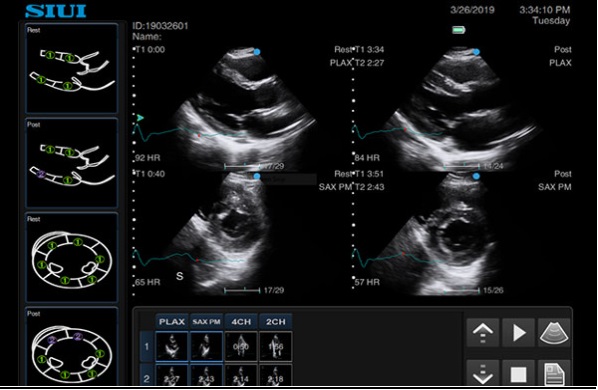This screenshot has height=390, width=598.
Task: Open the 2CH clip thumbnail marked 2:18
Action: pos(275,374)
